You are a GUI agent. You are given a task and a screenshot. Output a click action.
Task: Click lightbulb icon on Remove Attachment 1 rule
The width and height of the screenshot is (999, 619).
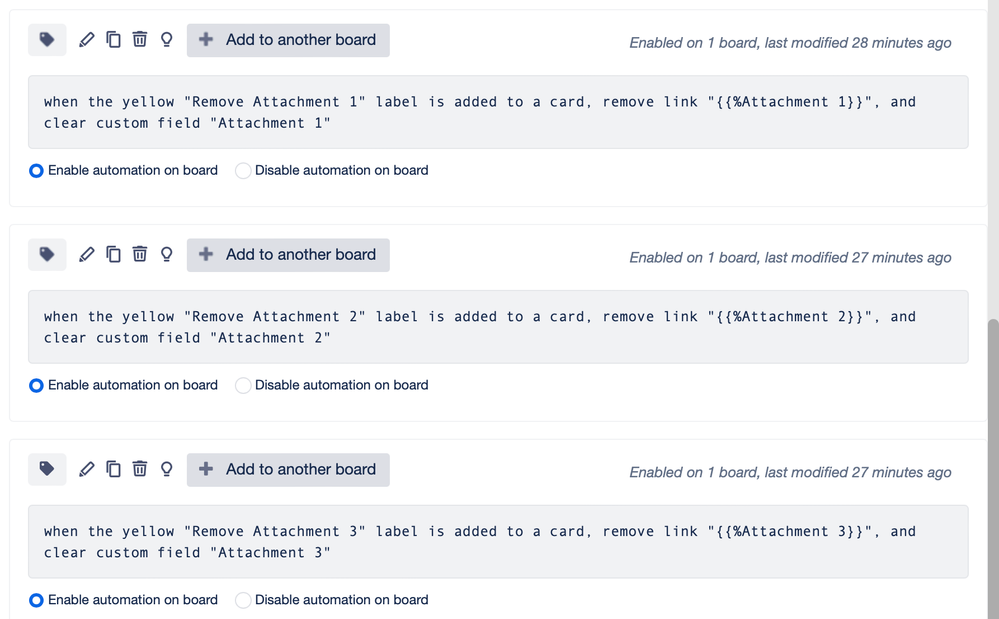point(166,40)
